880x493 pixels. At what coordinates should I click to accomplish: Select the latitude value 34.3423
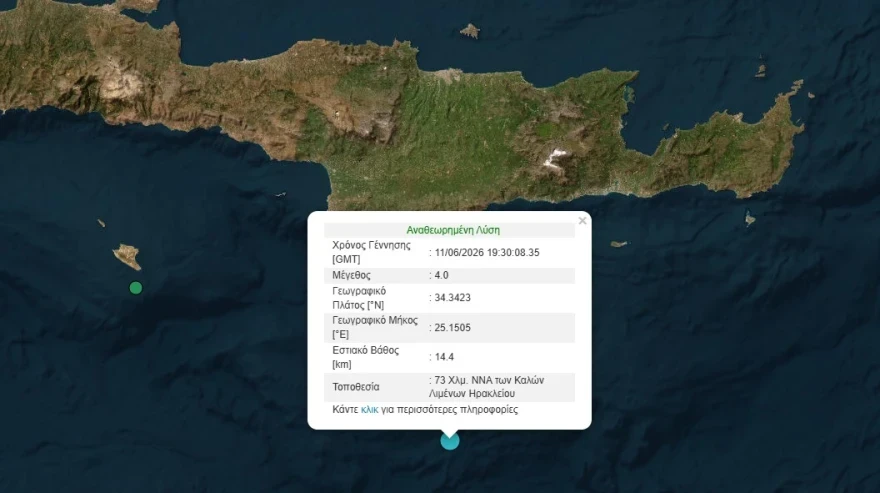(452, 298)
